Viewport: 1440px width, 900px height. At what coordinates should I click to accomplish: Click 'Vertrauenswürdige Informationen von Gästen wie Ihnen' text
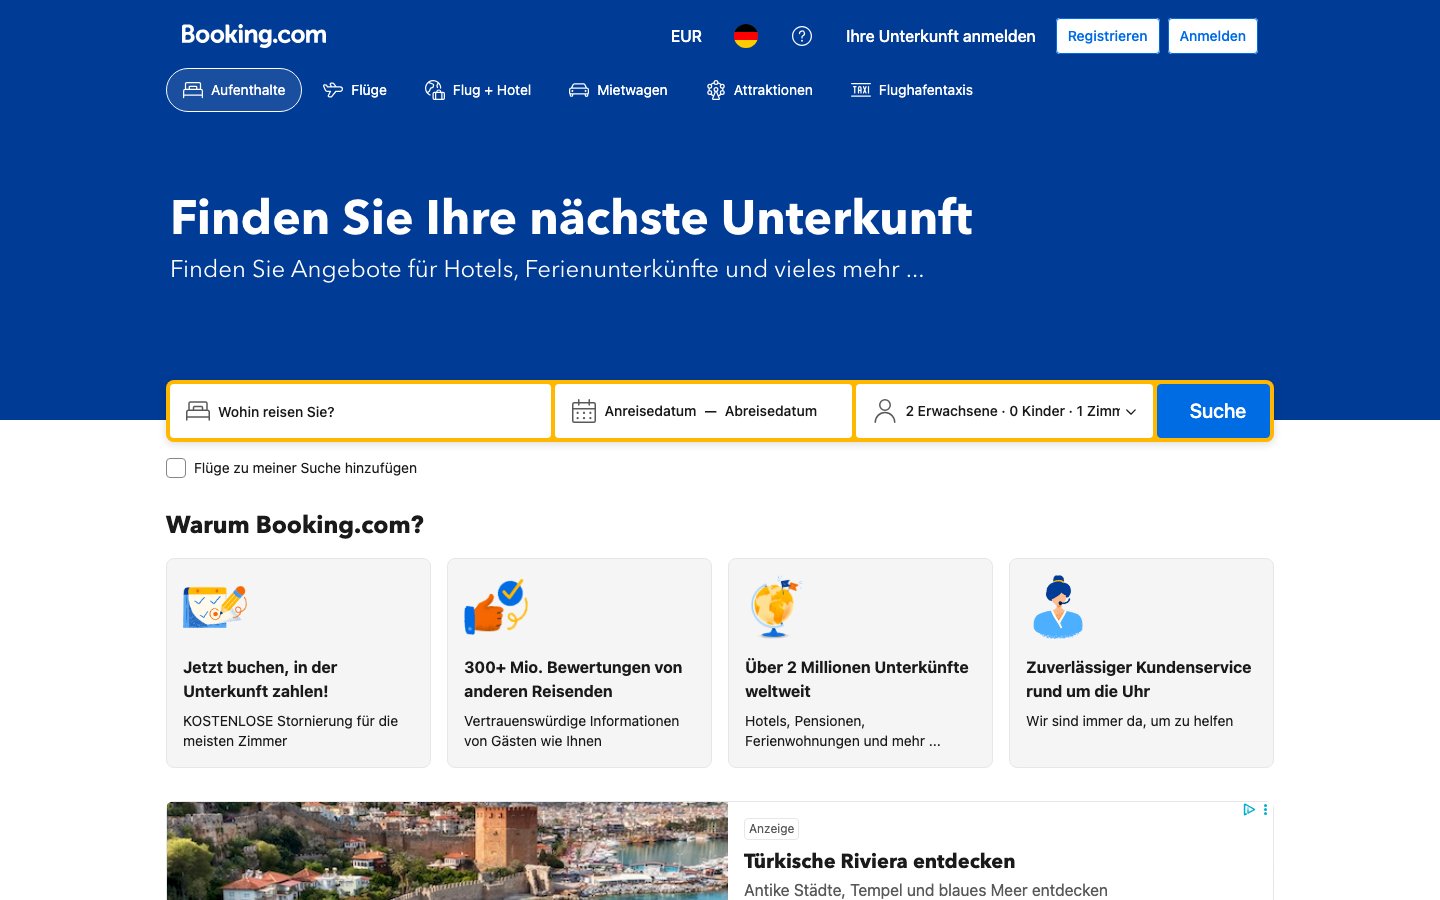coord(571,731)
